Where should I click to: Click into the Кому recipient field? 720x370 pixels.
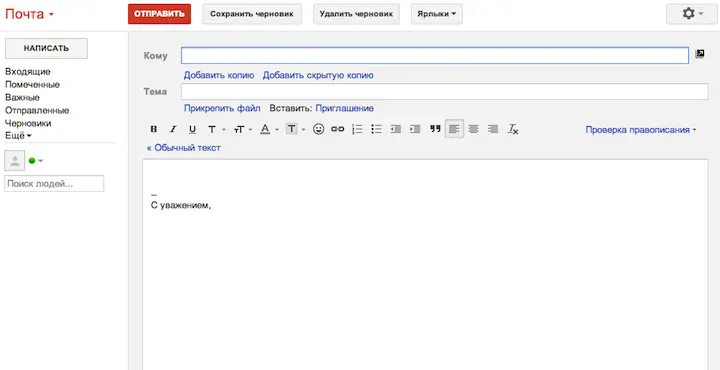[435, 56]
